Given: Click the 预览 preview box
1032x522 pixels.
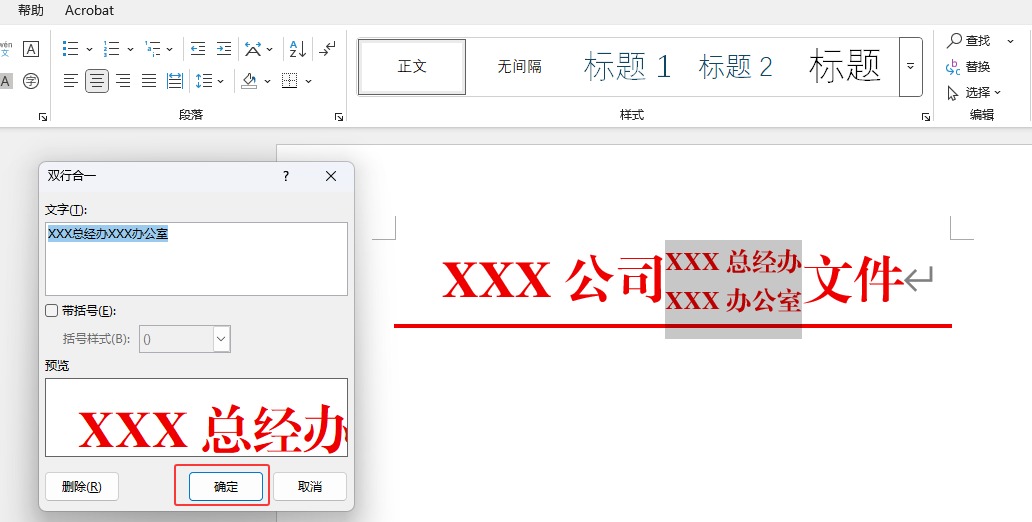Looking at the screenshot, I should [x=196, y=417].
